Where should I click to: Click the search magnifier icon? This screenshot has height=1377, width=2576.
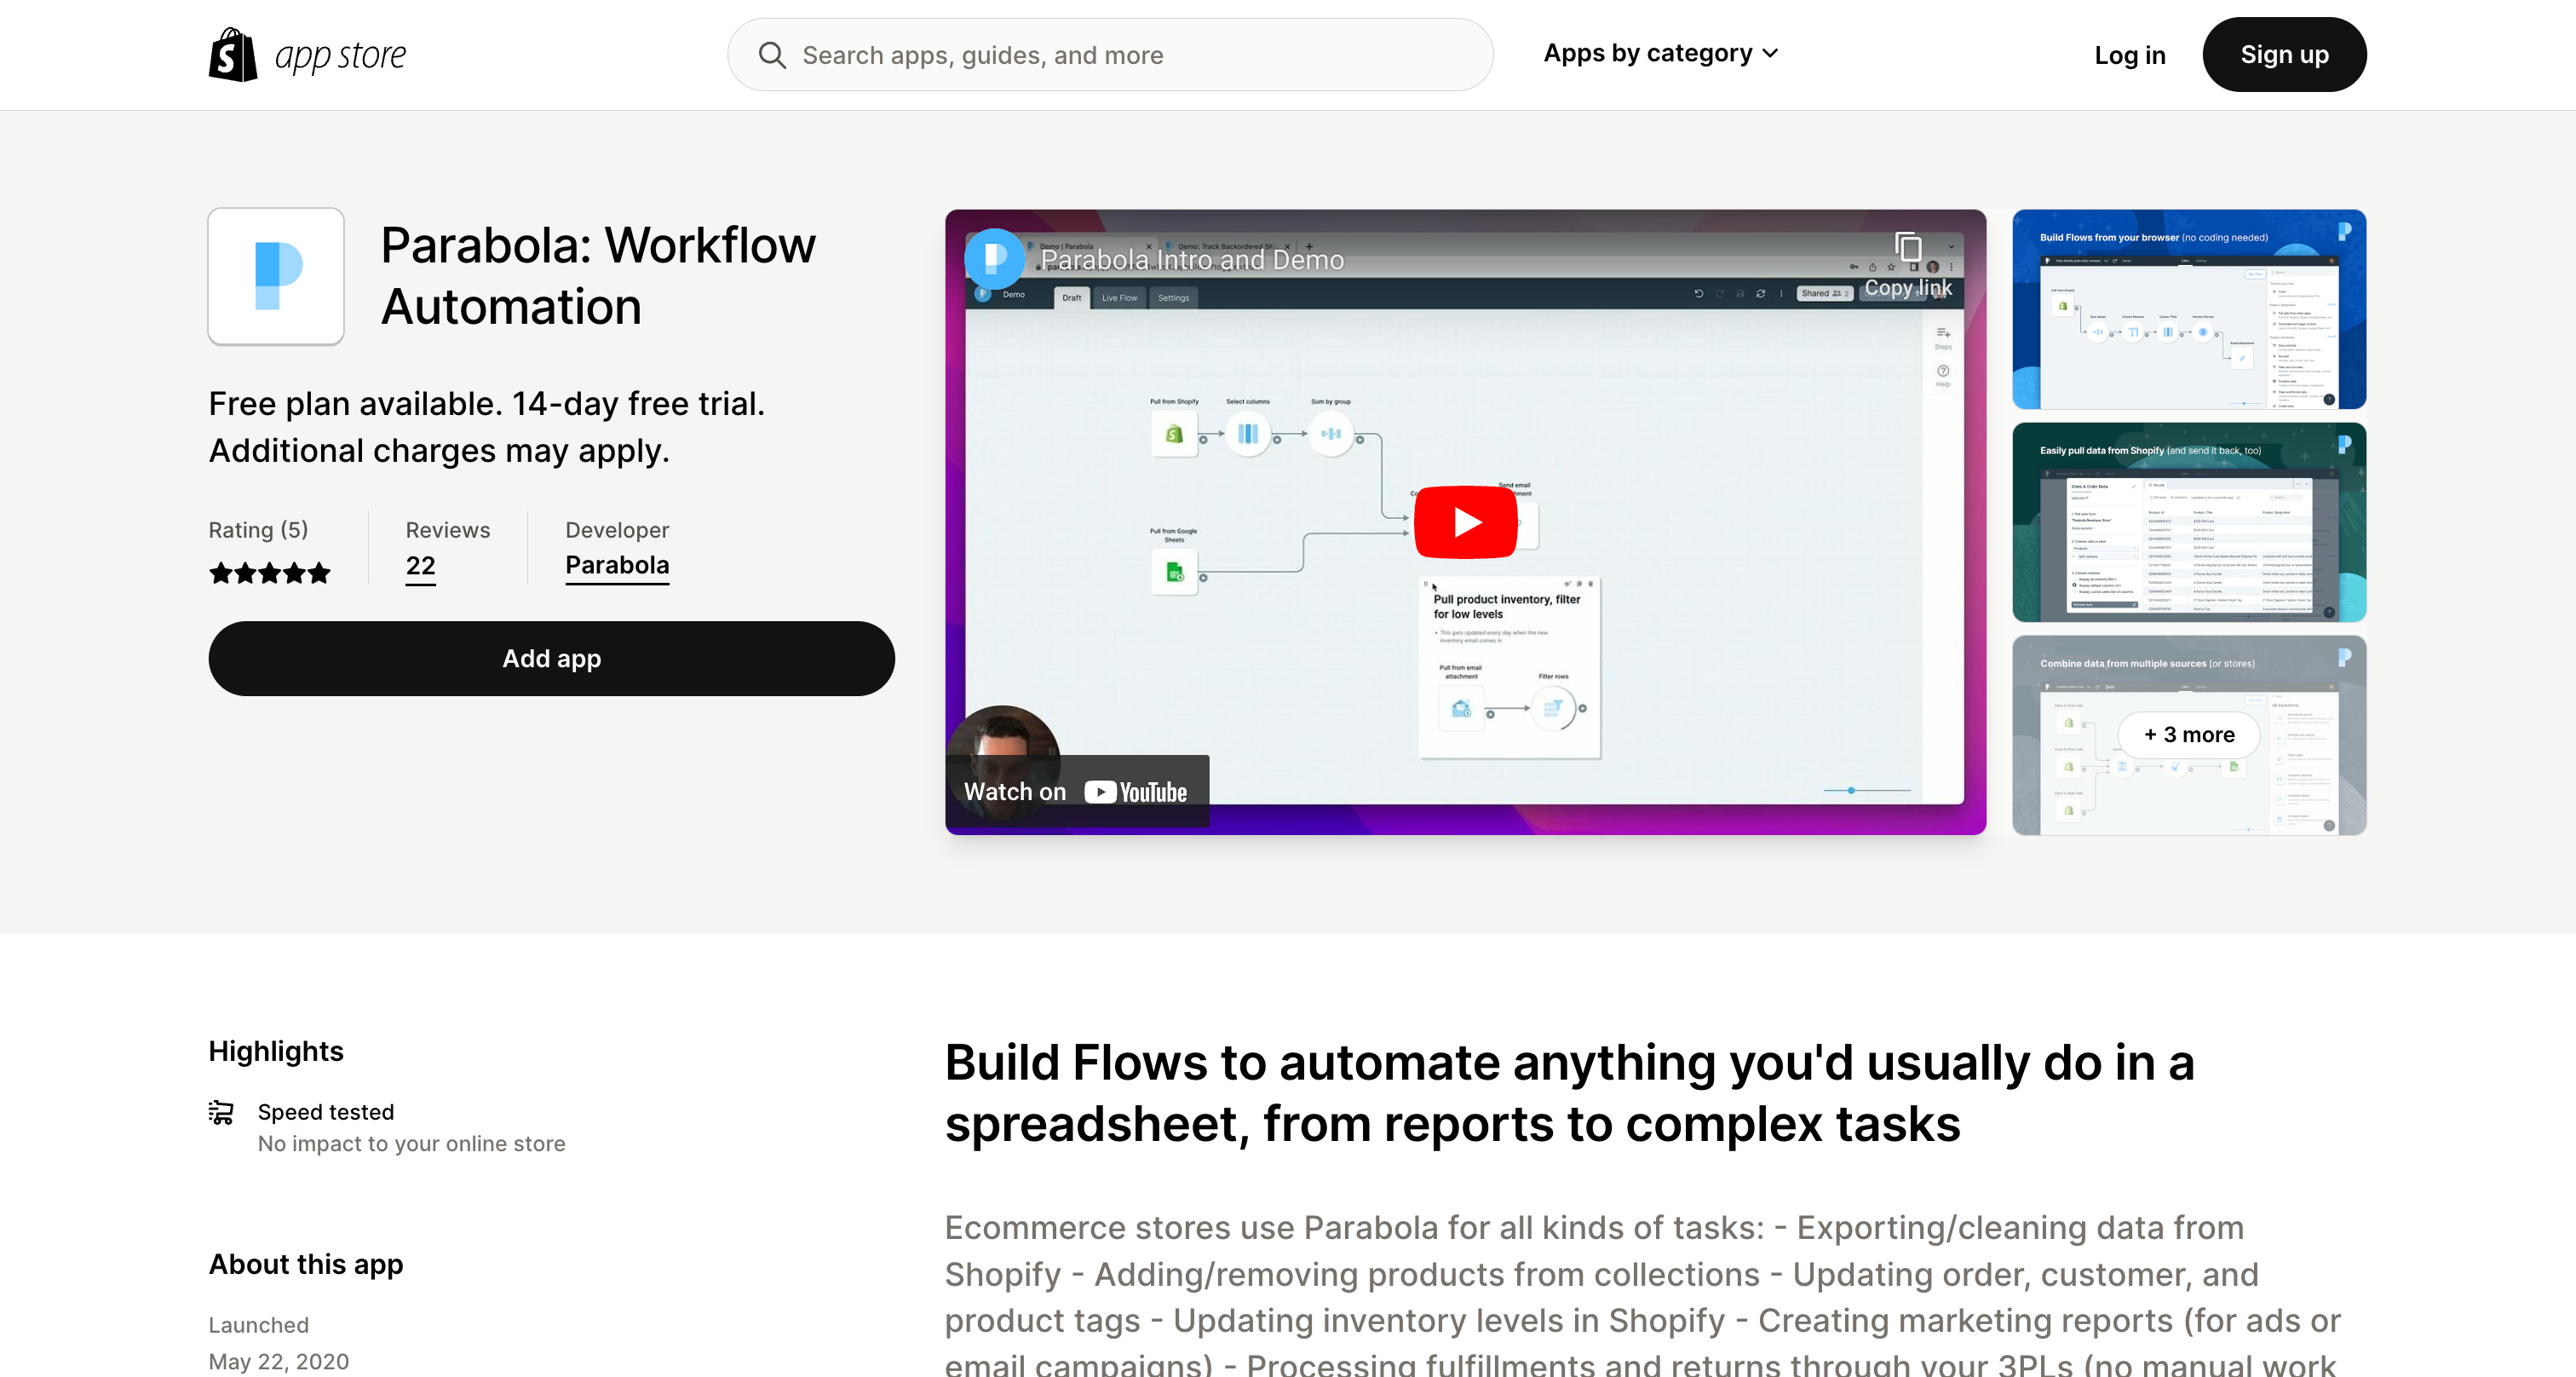pyautogui.click(x=772, y=55)
